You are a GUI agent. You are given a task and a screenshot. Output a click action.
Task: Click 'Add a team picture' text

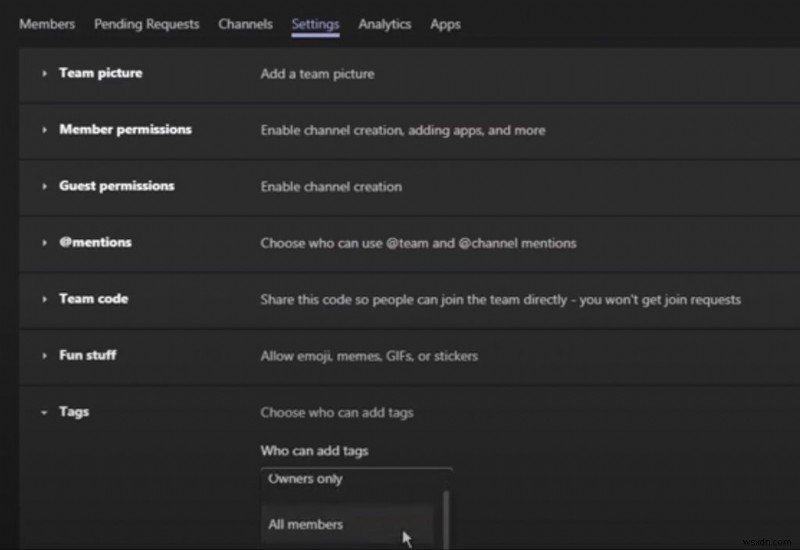[317, 74]
